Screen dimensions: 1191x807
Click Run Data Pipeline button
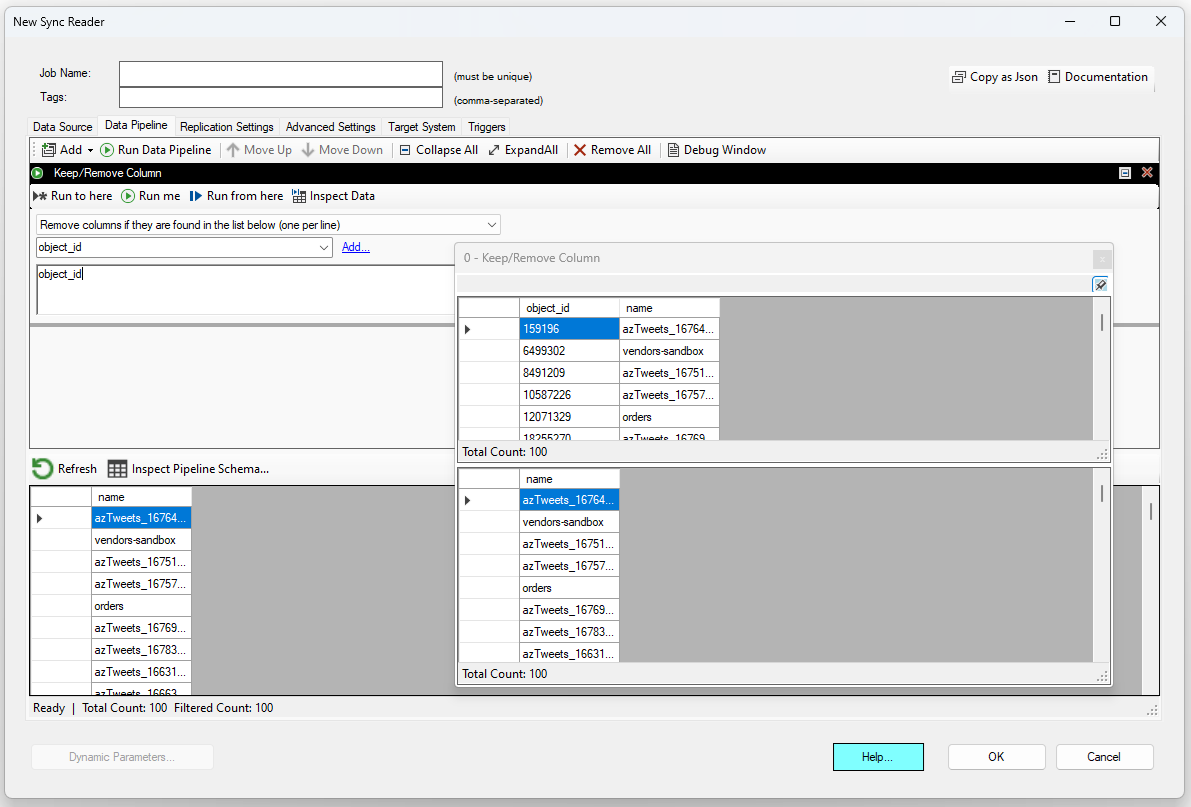[x=156, y=150]
